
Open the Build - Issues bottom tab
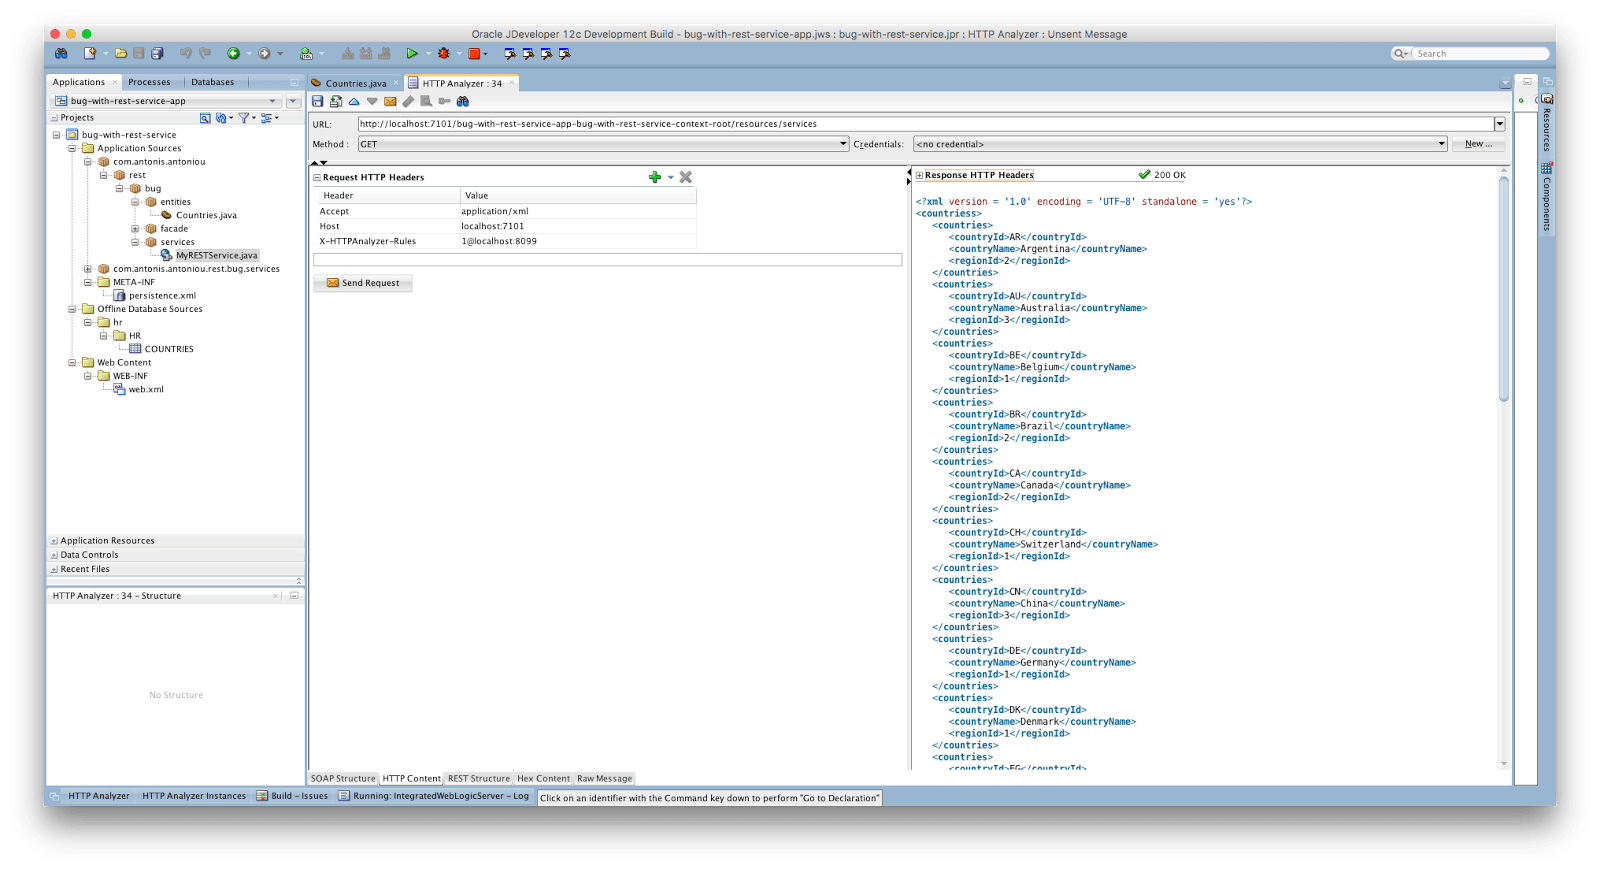pyautogui.click(x=292, y=796)
